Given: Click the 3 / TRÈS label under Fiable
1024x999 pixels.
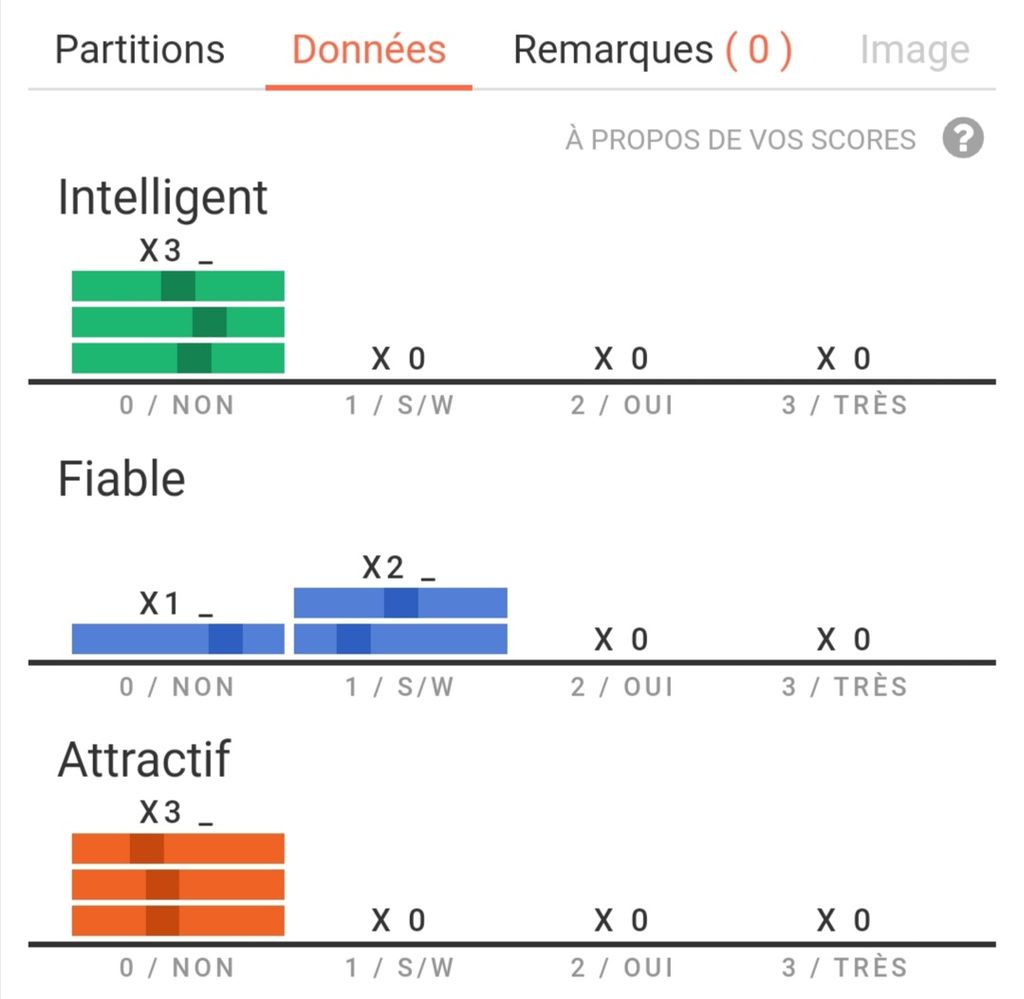Looking at the screenshot, I should (845, 687).
